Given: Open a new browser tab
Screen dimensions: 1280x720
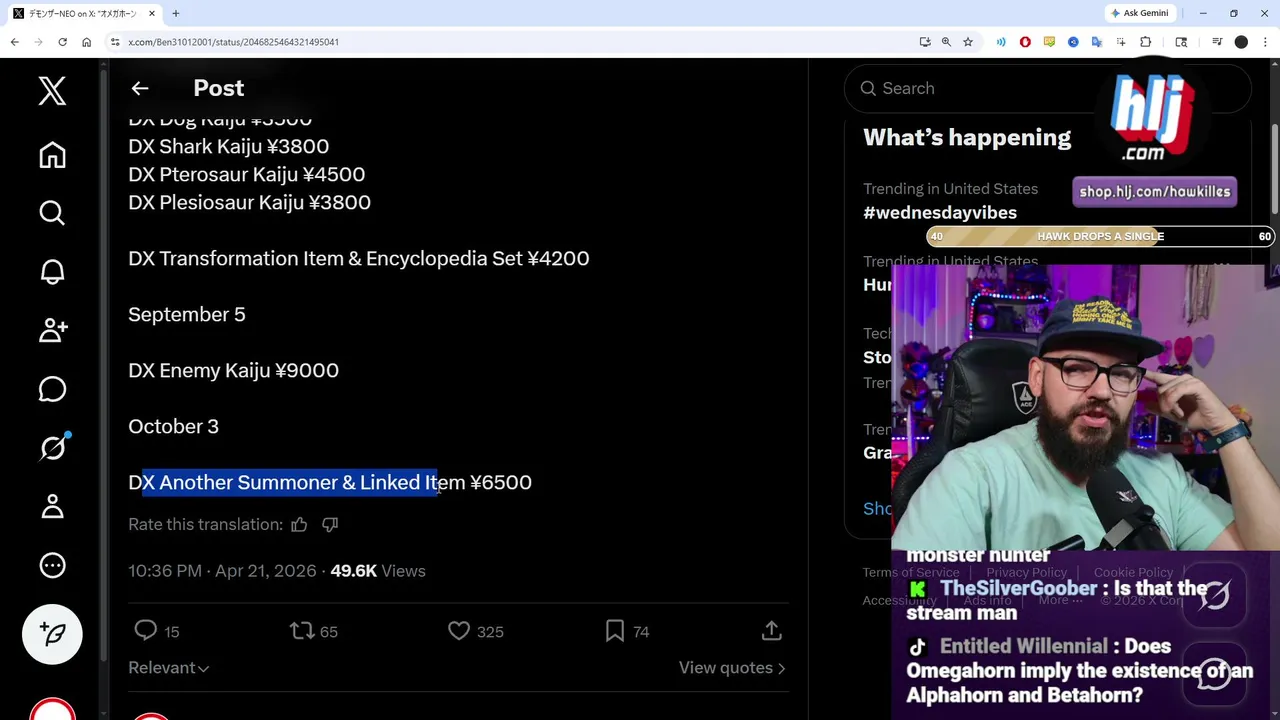Looking at the screenshot, I should (x=176, y=13).
